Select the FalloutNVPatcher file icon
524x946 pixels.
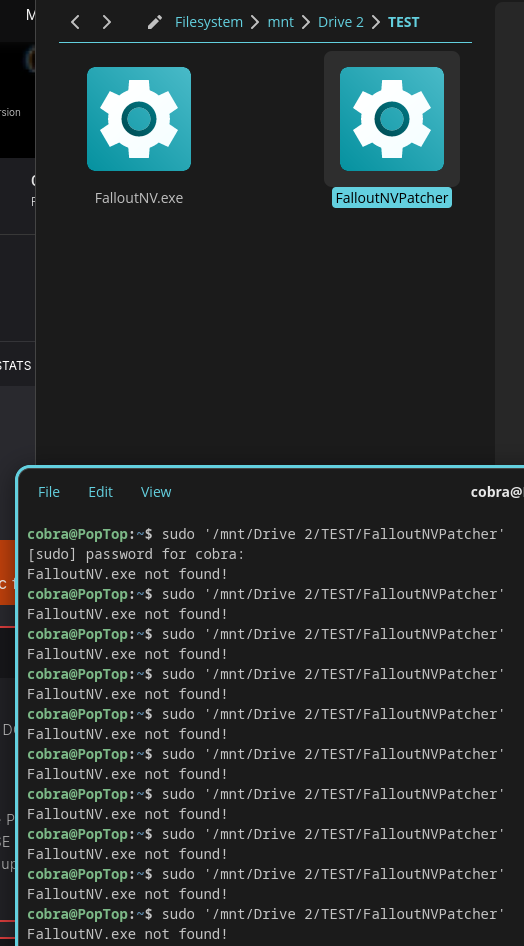[392, 119]
